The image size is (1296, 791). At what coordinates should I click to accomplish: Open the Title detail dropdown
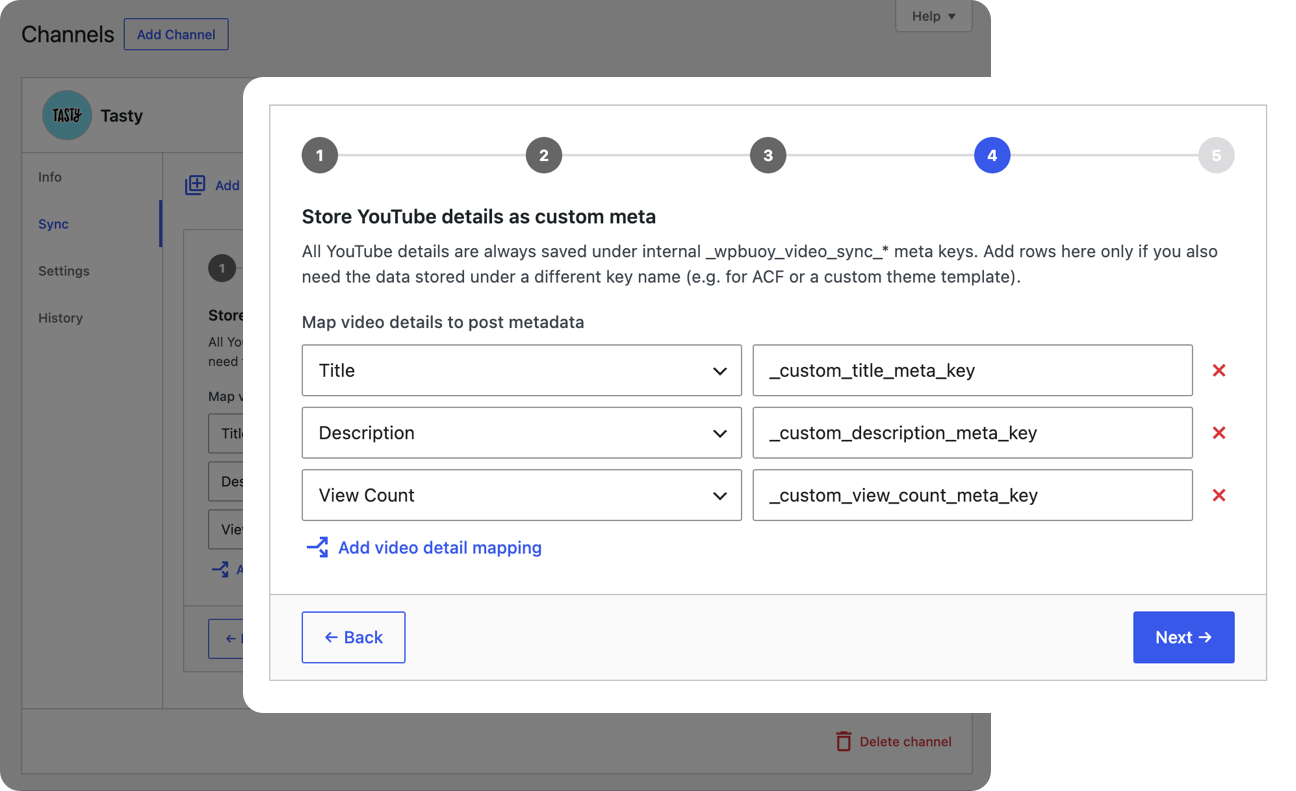tap(522, 370)
